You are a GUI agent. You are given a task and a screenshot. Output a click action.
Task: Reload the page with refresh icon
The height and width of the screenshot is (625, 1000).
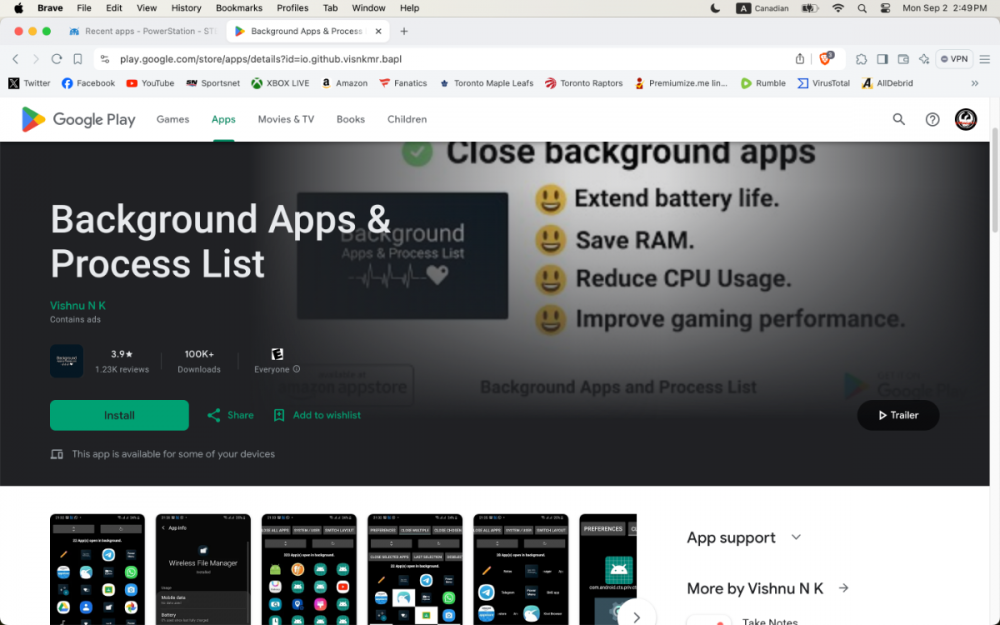[x=57, y=59]
